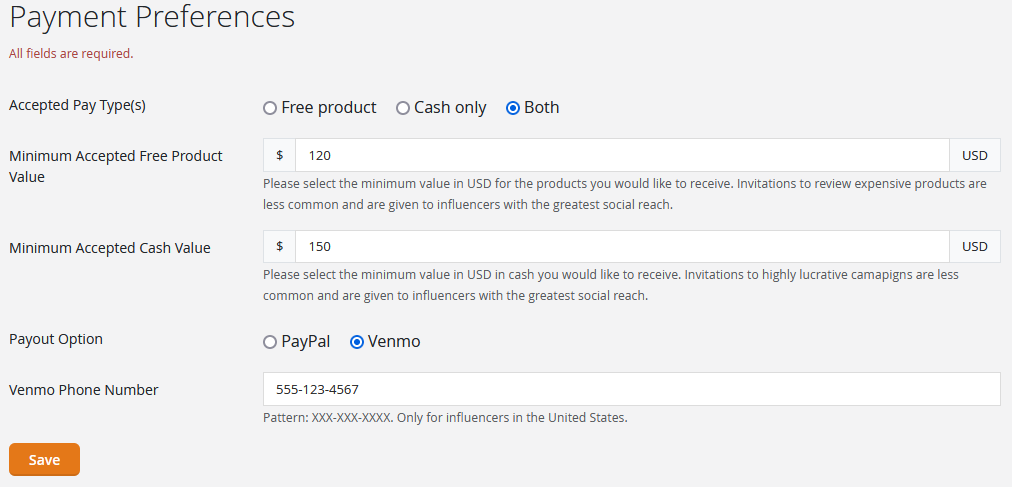Viewport: 1012px width, 487px height.
Task: Select Both as accepted pay type
Action: point(513,108)
